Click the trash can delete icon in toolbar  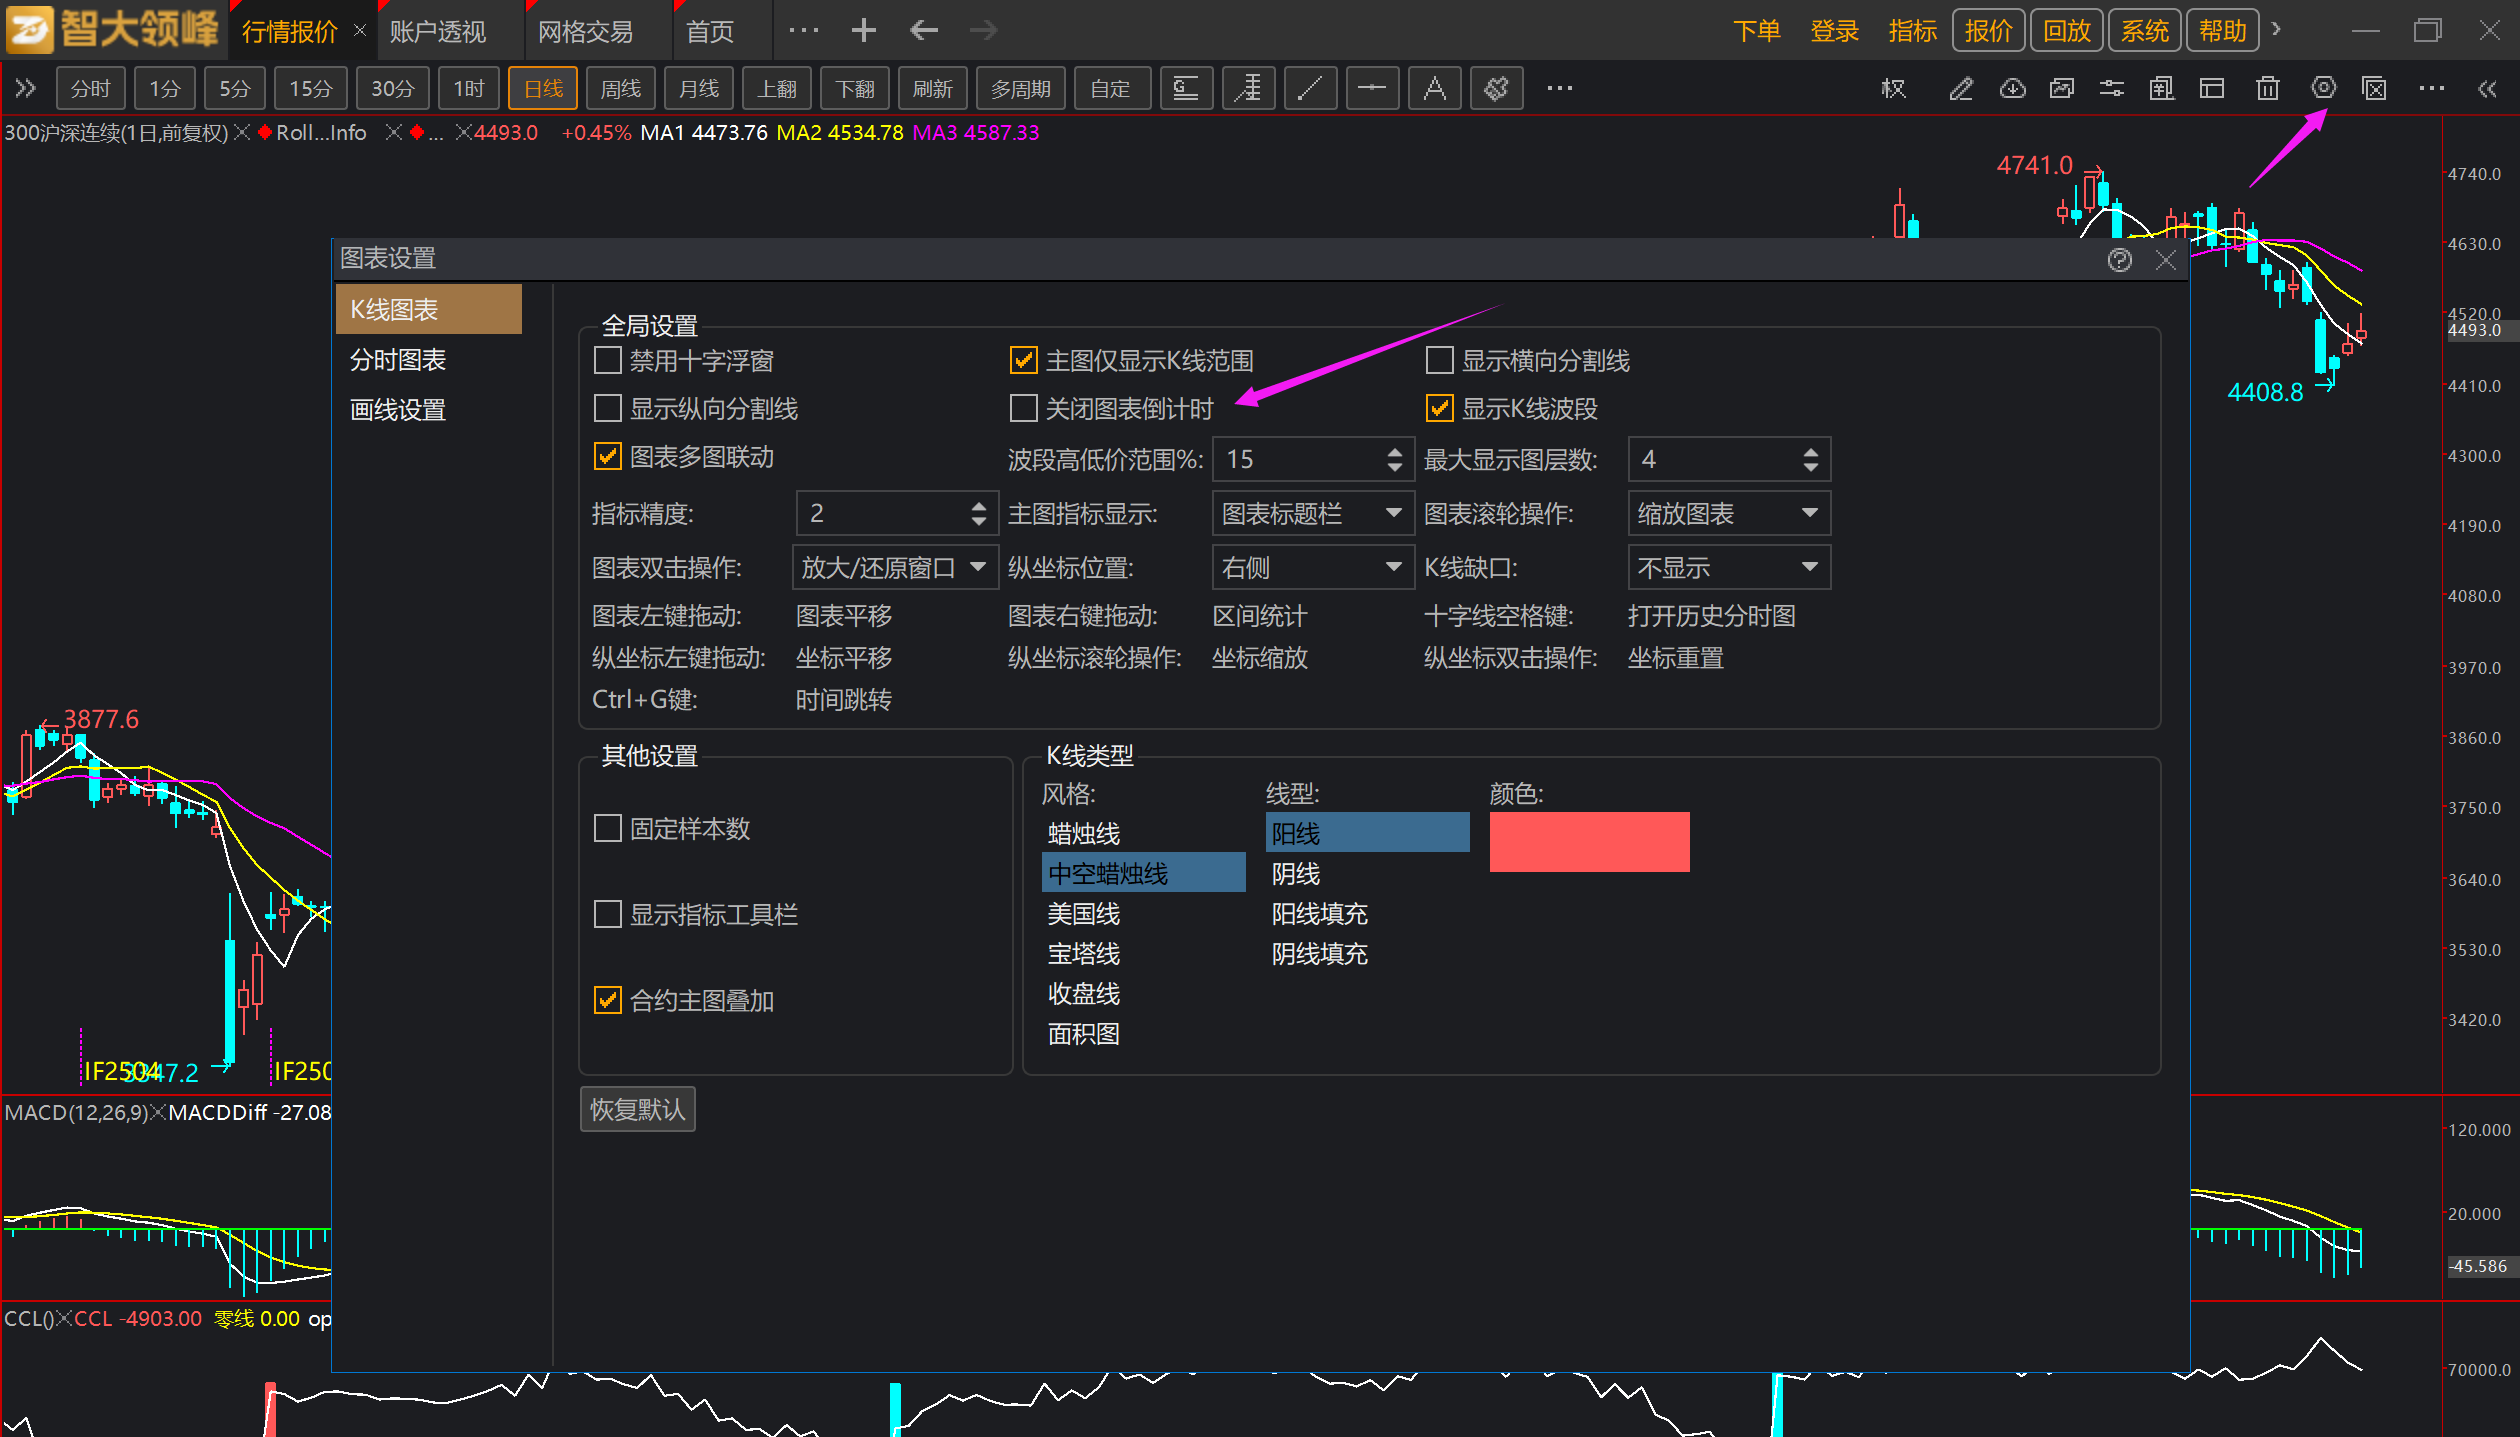[x=2267, y=89]
